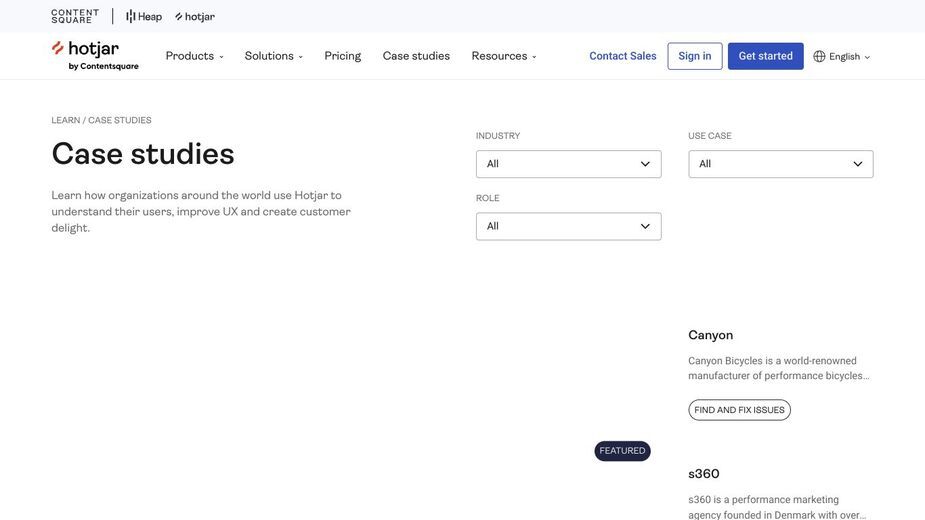Click the Contact Sales link
This screenshot has height=520, width=925.
(x=622, y=56)
